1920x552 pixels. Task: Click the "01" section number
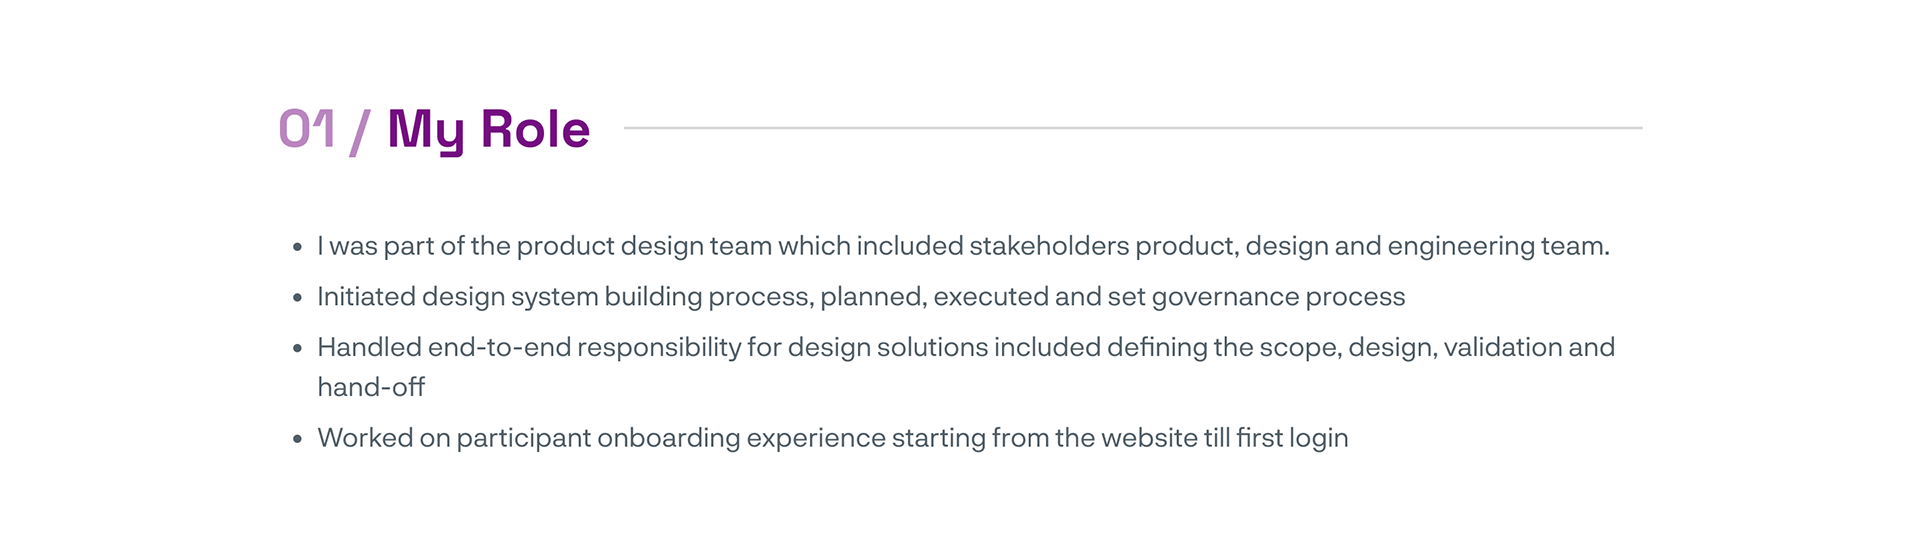[306, 130]
